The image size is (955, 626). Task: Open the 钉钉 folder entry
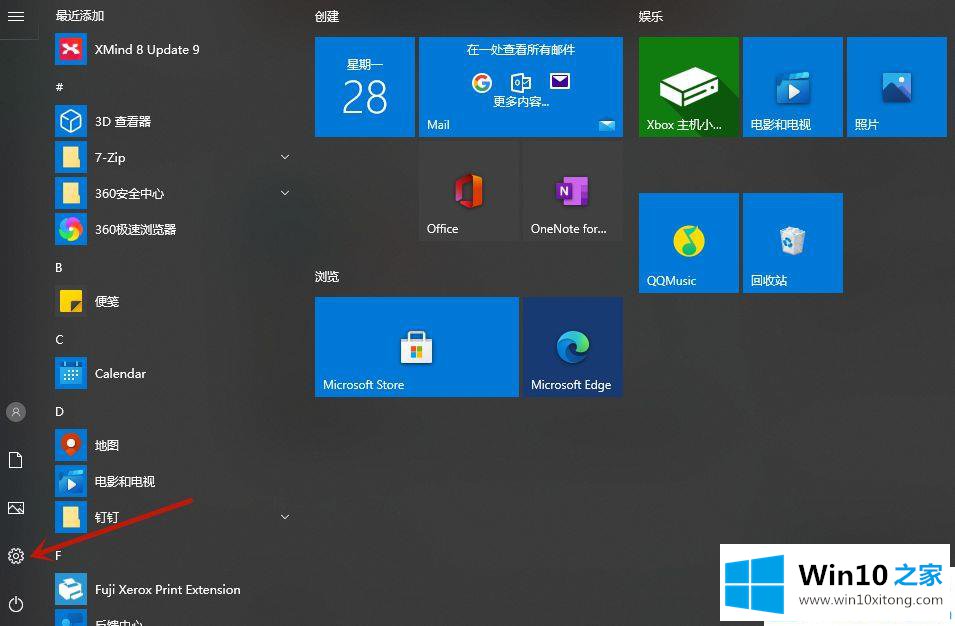(172, 517)
